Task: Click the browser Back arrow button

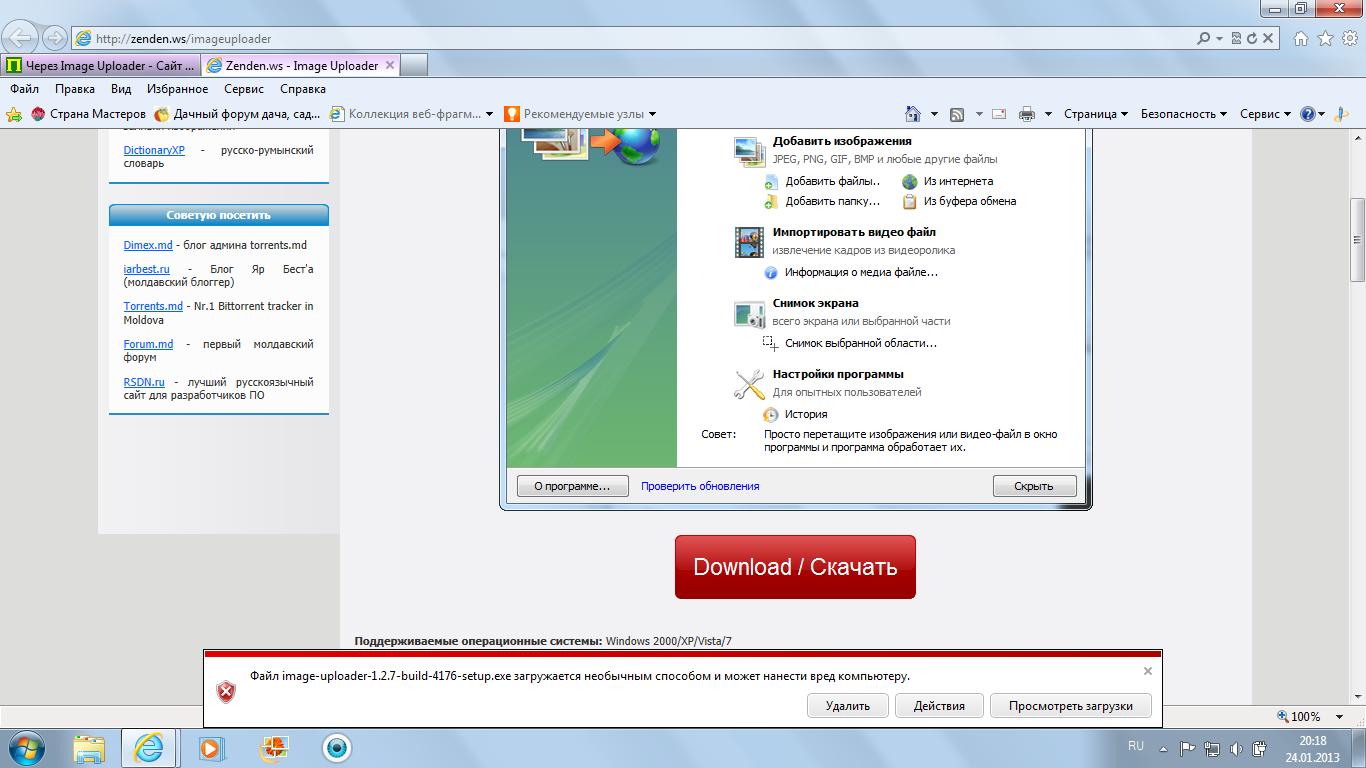Action: click(21, 38)
